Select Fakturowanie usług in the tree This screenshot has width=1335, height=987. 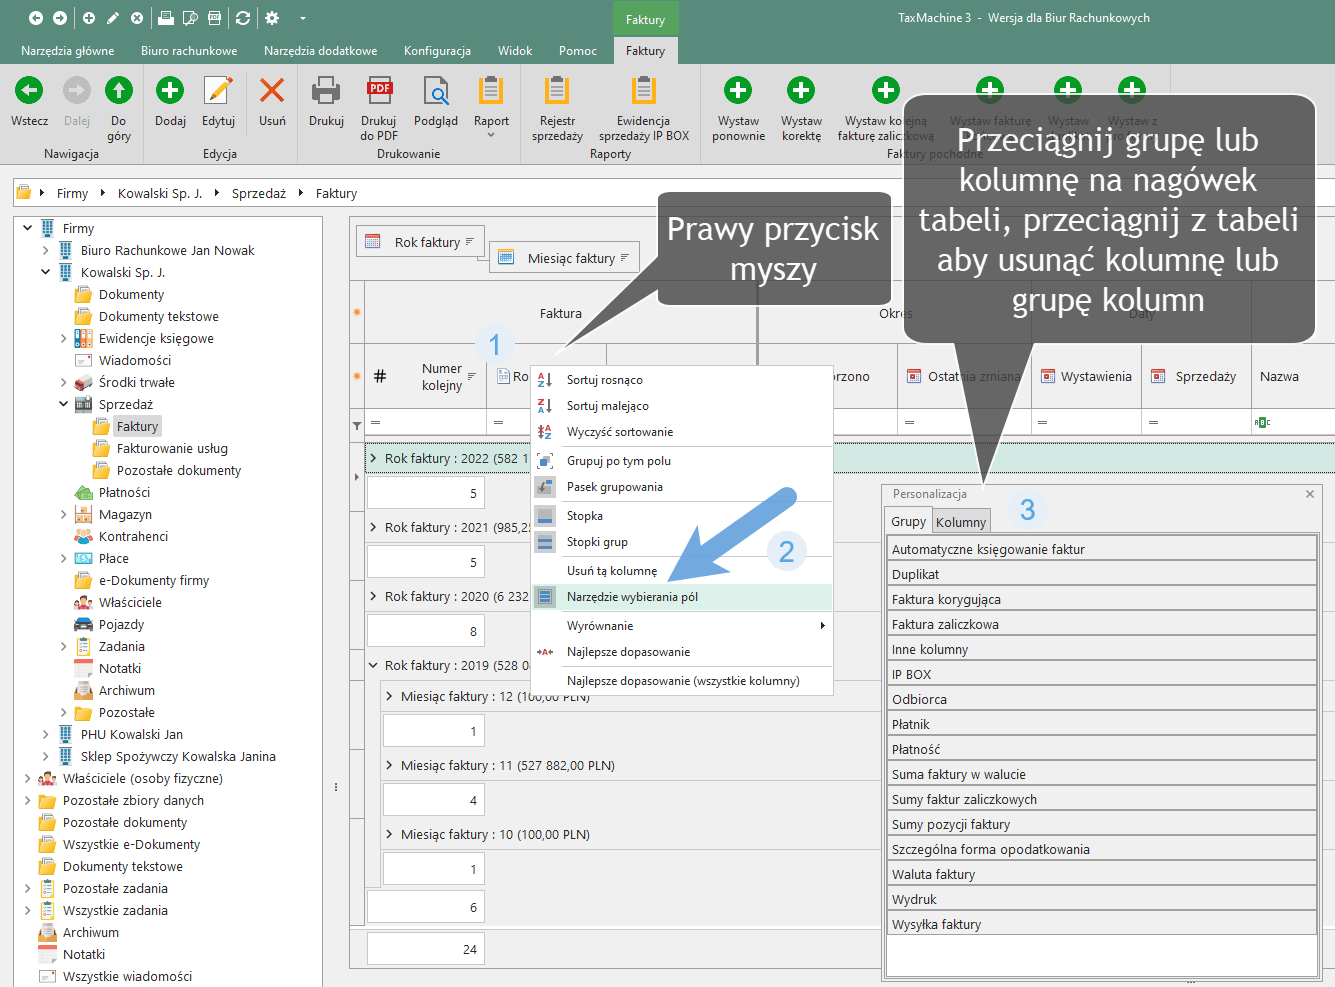[x=172, y=449]
